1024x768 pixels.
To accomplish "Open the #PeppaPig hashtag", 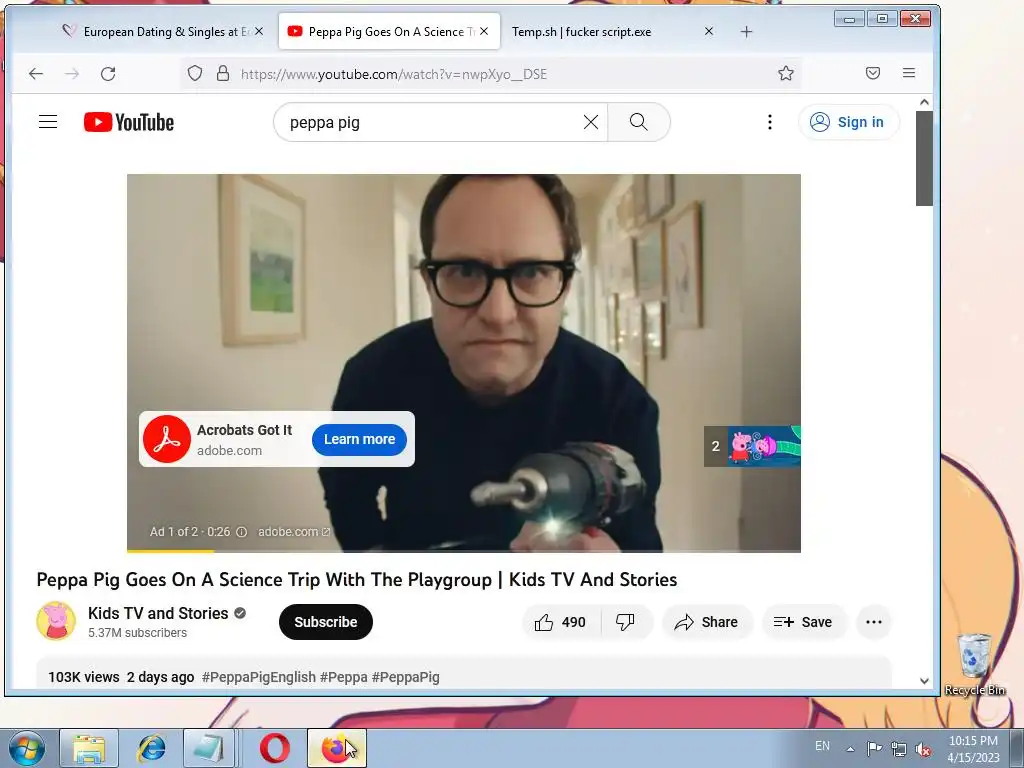I will 406,677.
